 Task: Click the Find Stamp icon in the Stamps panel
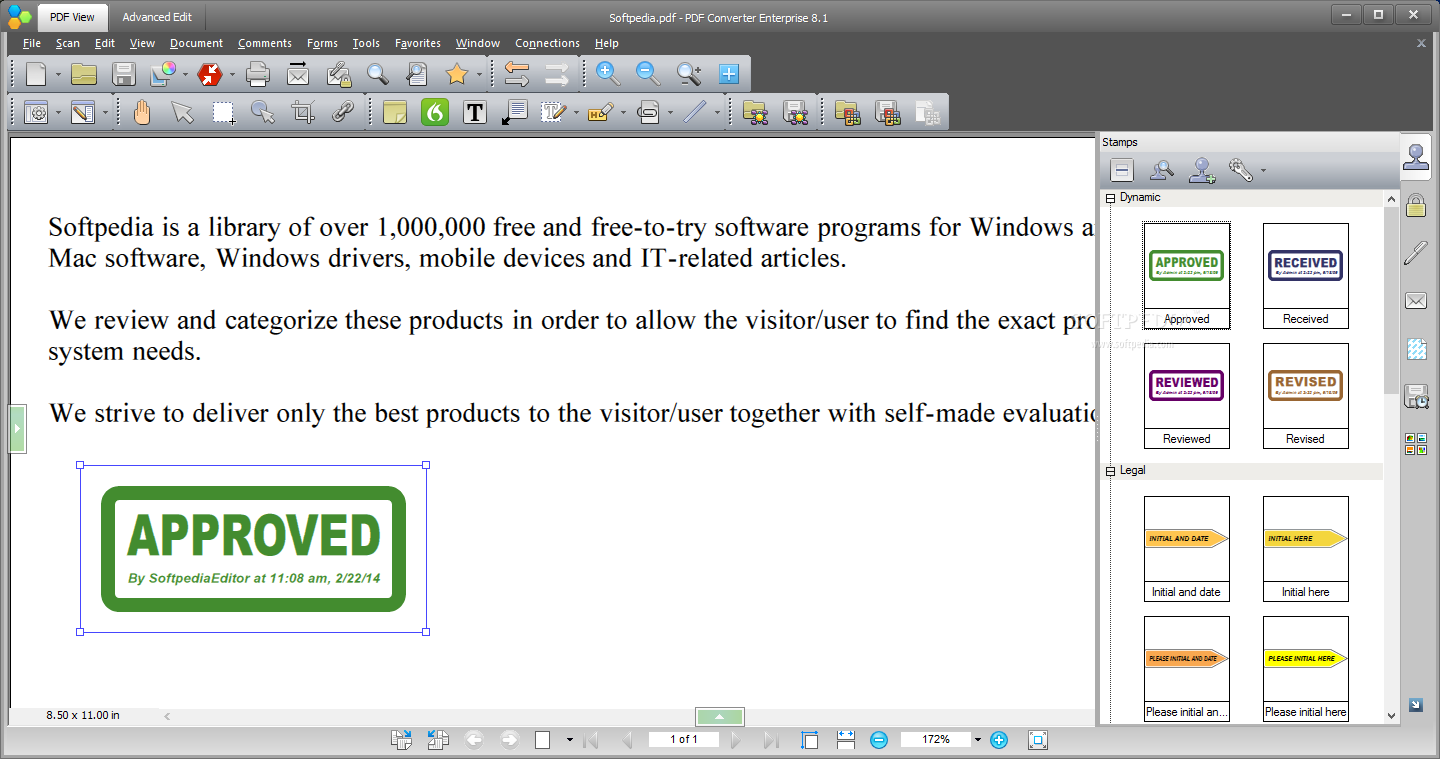pyautogui.click(x=1162, y=170)
